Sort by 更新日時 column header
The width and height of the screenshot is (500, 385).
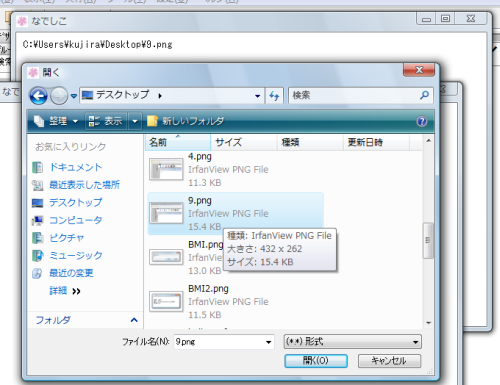pyautogui.click(x=376, y=142)
